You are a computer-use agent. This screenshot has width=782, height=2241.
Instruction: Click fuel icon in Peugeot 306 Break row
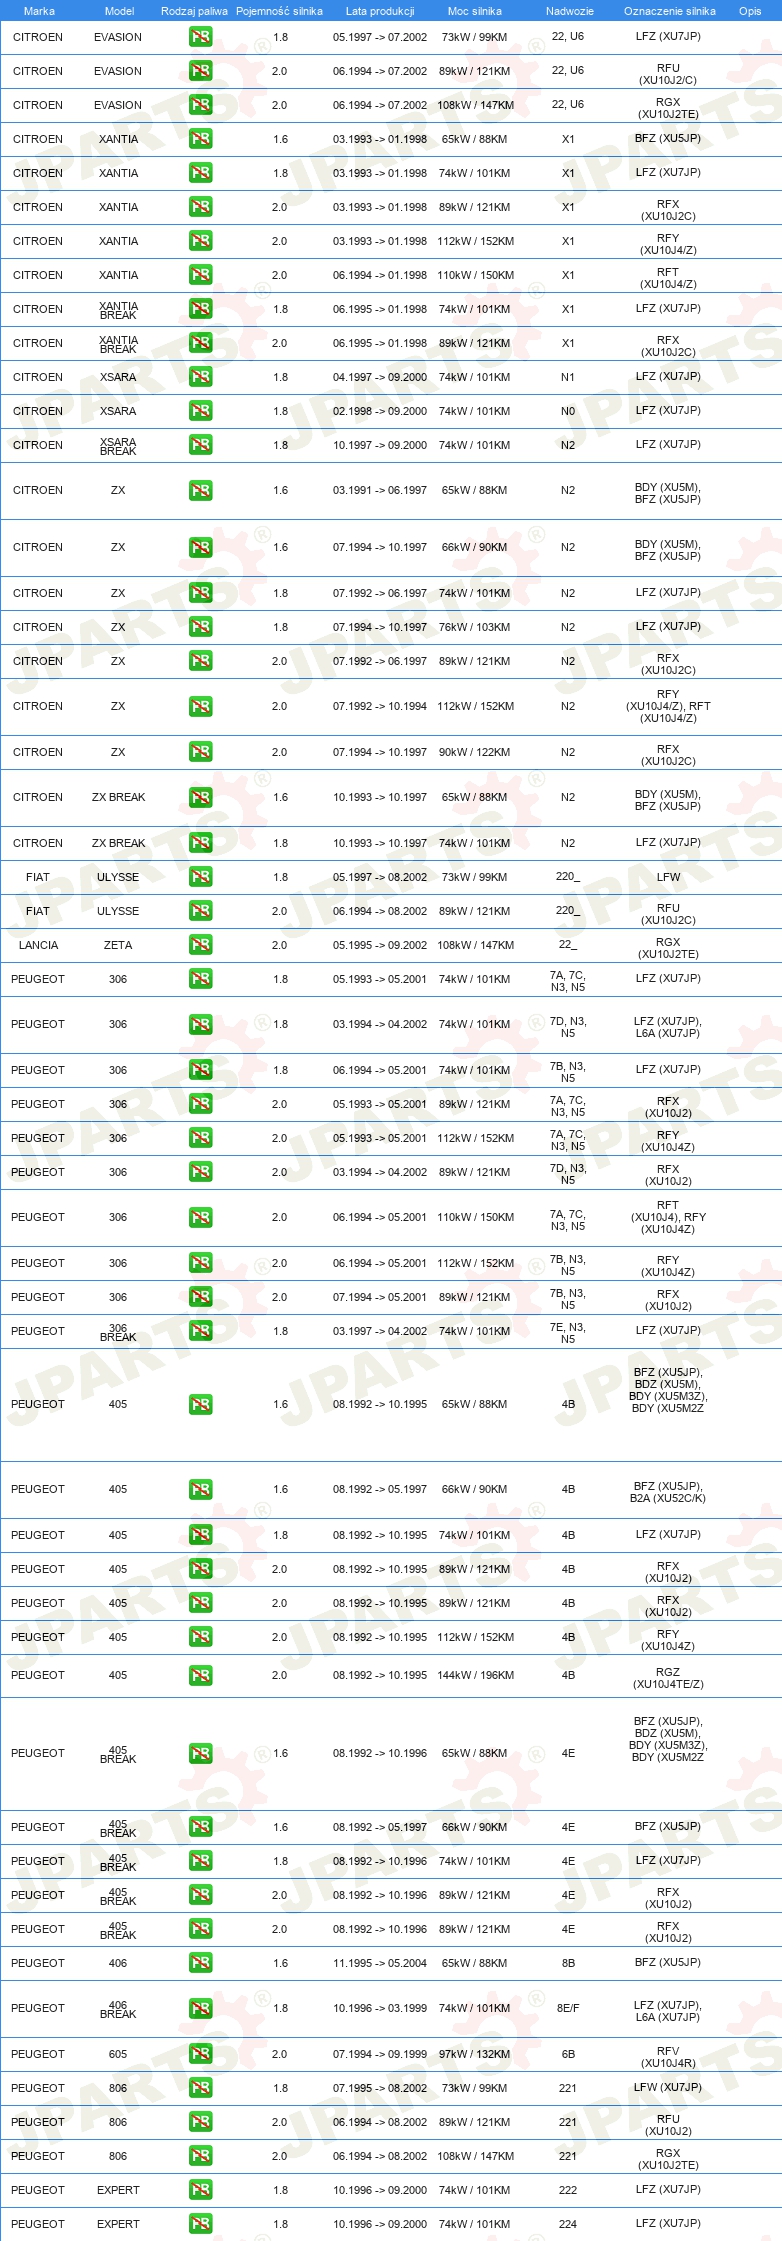click(200, 1331)
